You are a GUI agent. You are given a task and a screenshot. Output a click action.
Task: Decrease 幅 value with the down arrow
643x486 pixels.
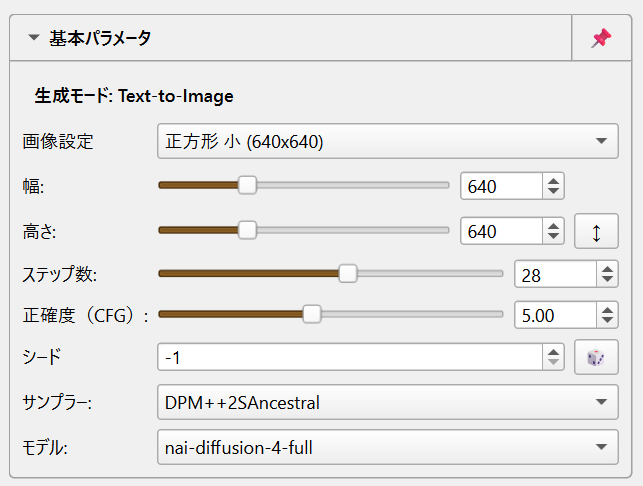[x=553, y=192]
